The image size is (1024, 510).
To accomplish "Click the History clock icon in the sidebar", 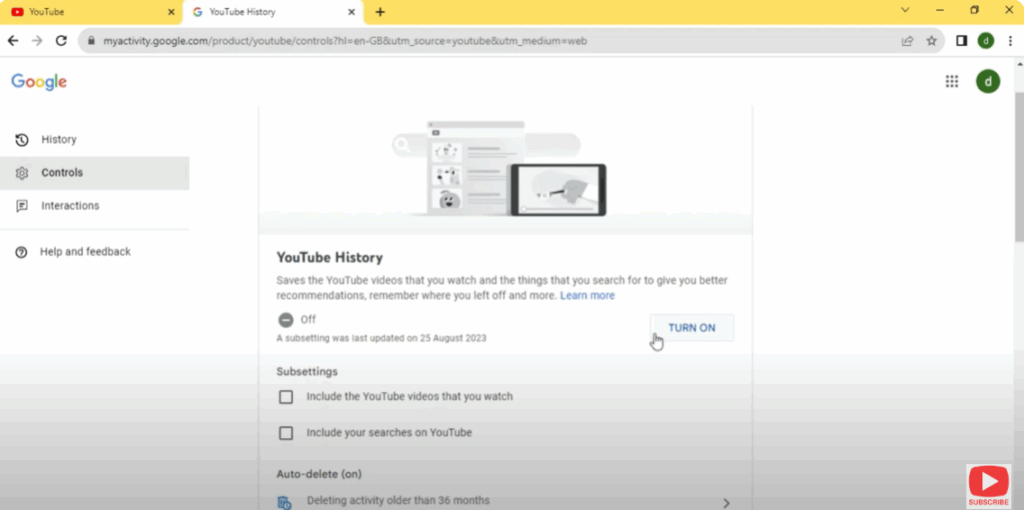I will (22, 140).
